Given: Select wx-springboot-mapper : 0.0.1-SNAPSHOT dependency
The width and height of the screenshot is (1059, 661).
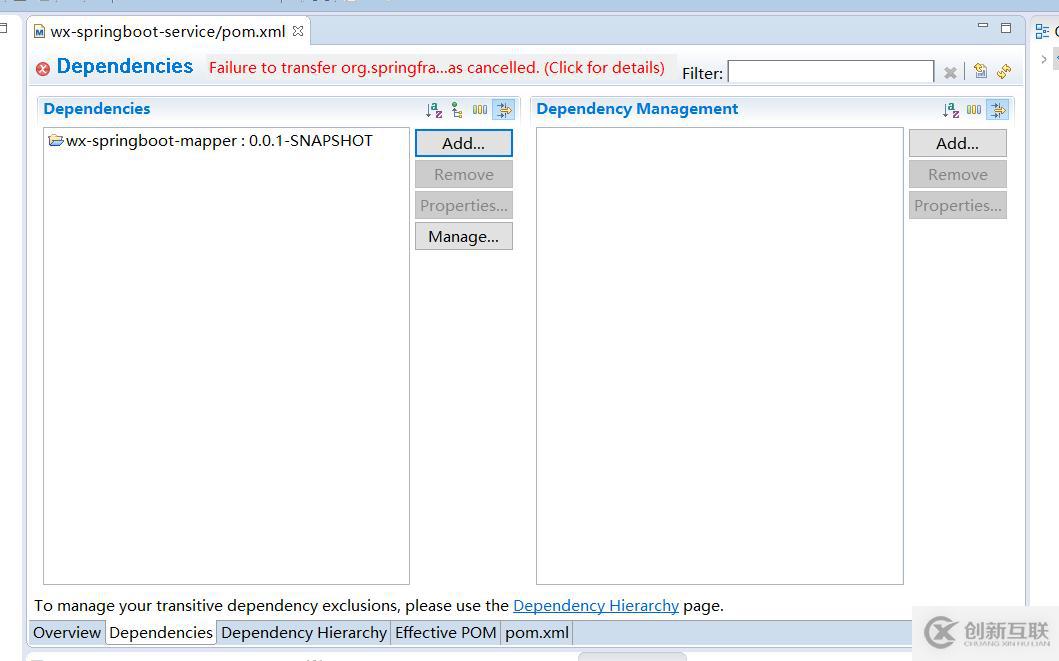Looking at the screenshot, I should (211, 140).
